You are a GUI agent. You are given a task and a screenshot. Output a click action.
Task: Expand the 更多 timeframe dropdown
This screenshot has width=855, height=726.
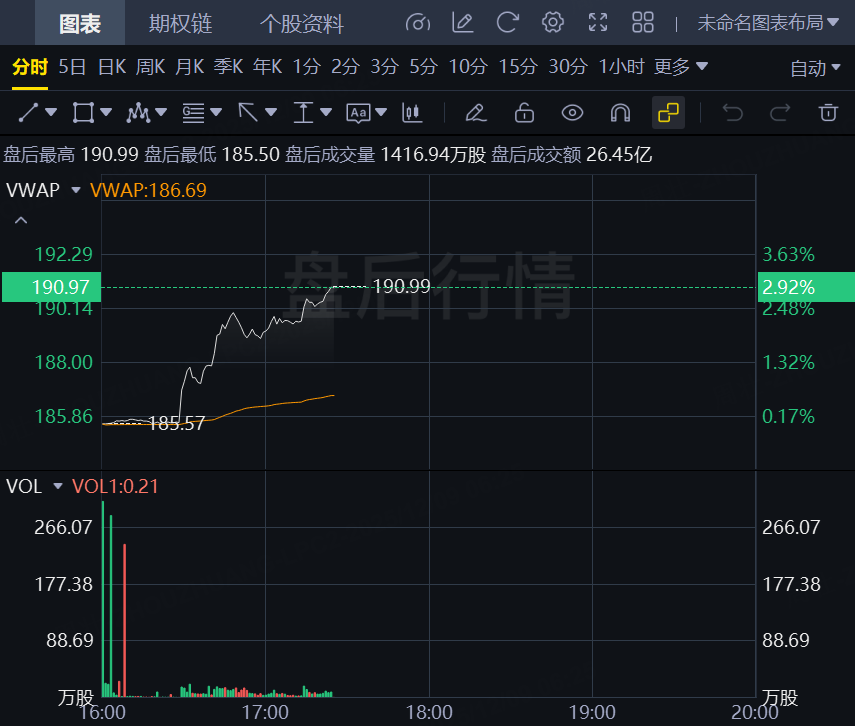[x=680, y=67]
